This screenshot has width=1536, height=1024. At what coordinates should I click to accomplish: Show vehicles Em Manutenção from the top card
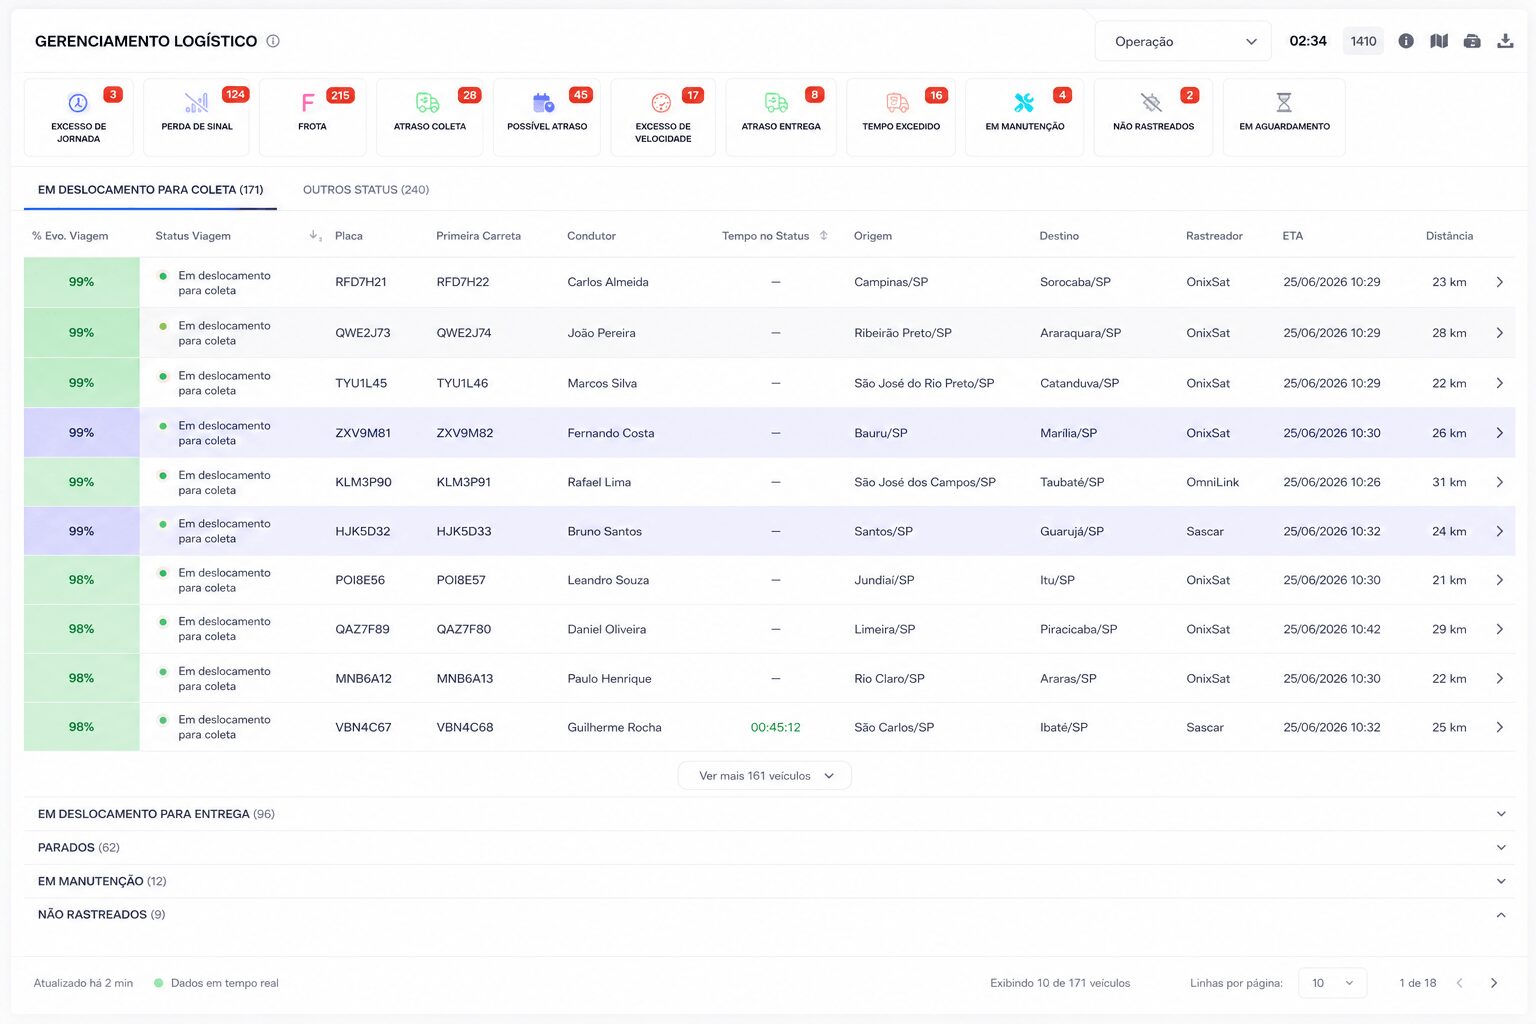point(1025,117)
